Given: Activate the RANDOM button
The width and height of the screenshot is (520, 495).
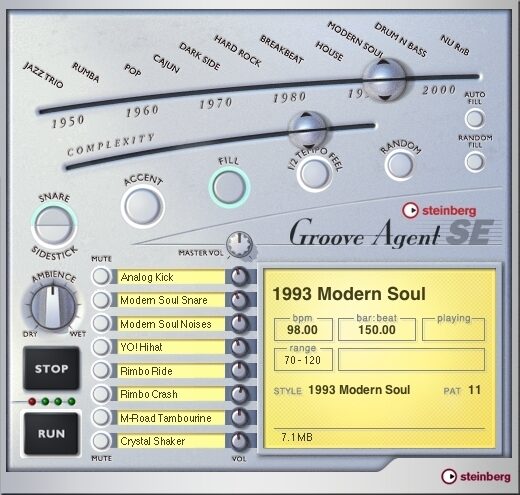Looking at the screenshot, I should tap(400, 165).
